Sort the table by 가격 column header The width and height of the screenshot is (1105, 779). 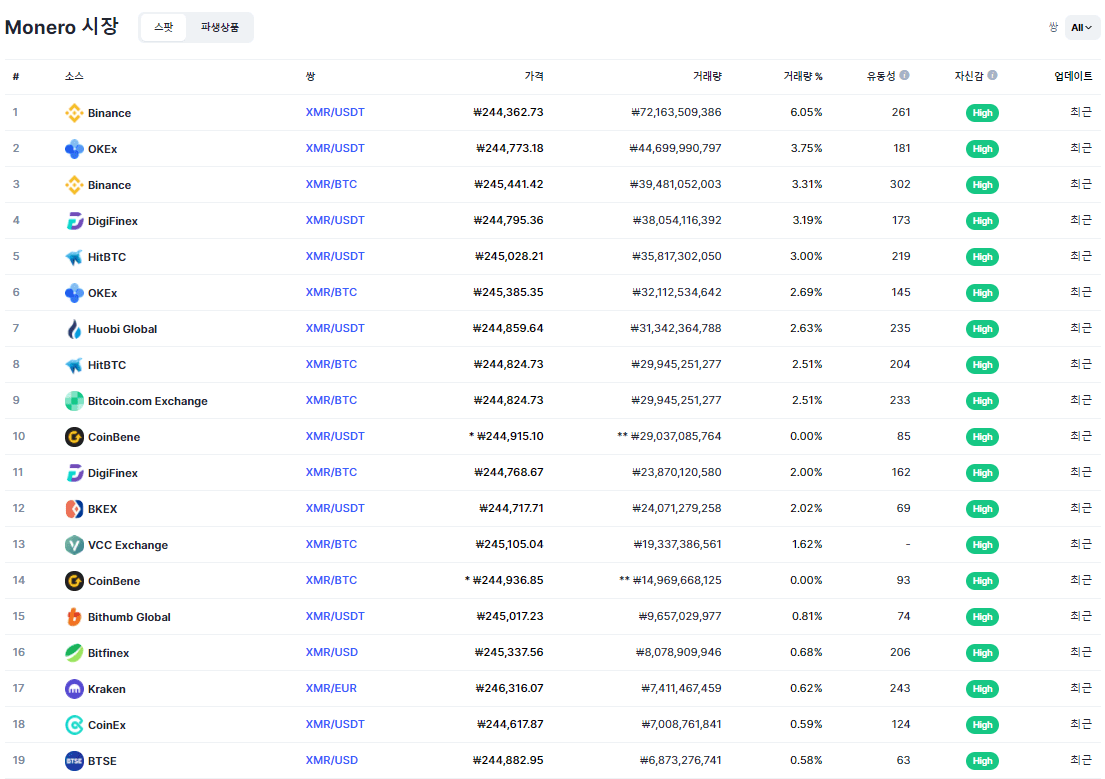[x=534, y=76]
